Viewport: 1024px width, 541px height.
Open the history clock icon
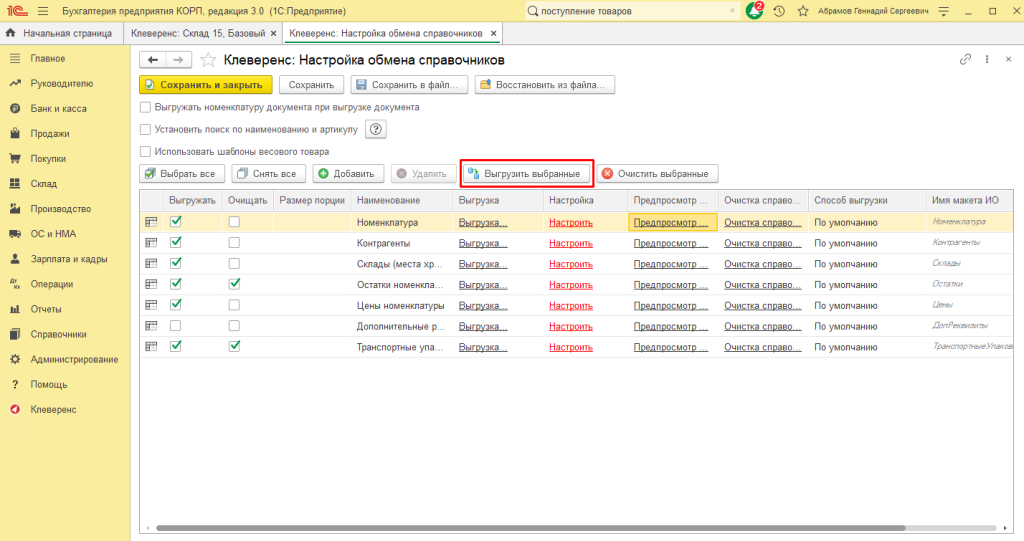point(779,11)
